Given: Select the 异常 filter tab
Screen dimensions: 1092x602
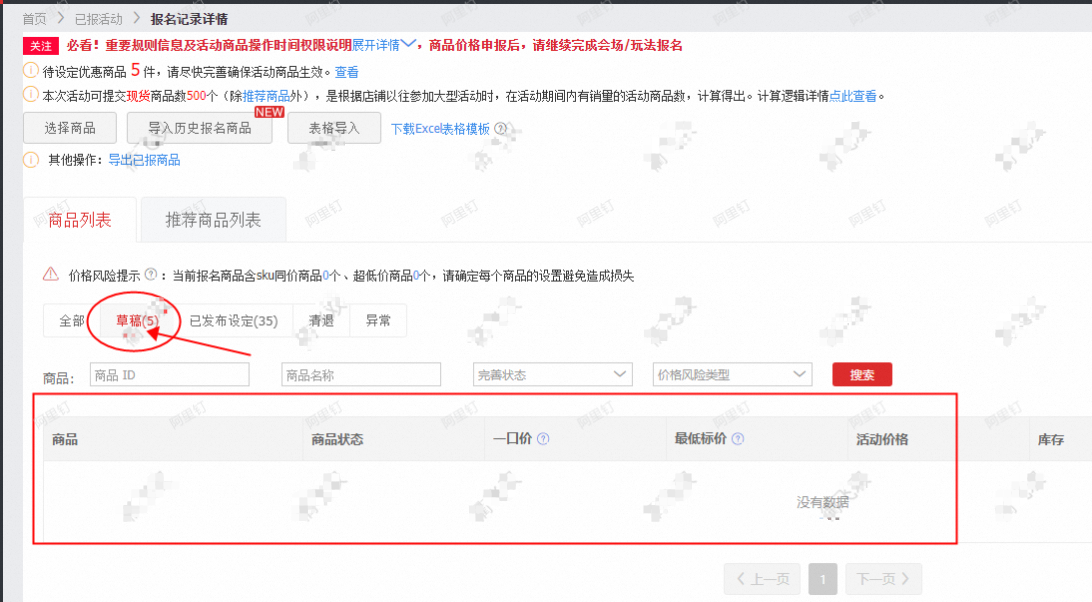Looking at the screenshot, I should [x=378, y=321].
